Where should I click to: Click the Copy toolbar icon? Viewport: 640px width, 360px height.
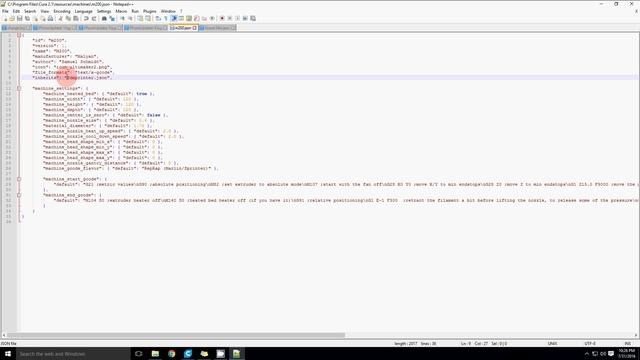click(x=68, y=18)
